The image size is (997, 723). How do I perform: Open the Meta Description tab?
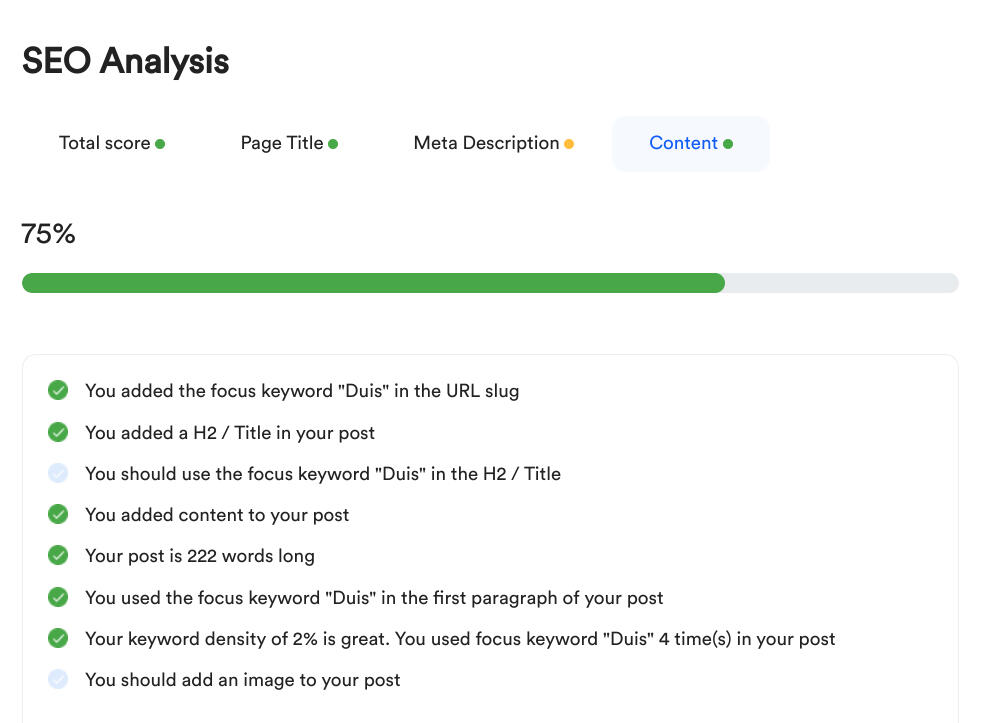(x=493, y=143)
